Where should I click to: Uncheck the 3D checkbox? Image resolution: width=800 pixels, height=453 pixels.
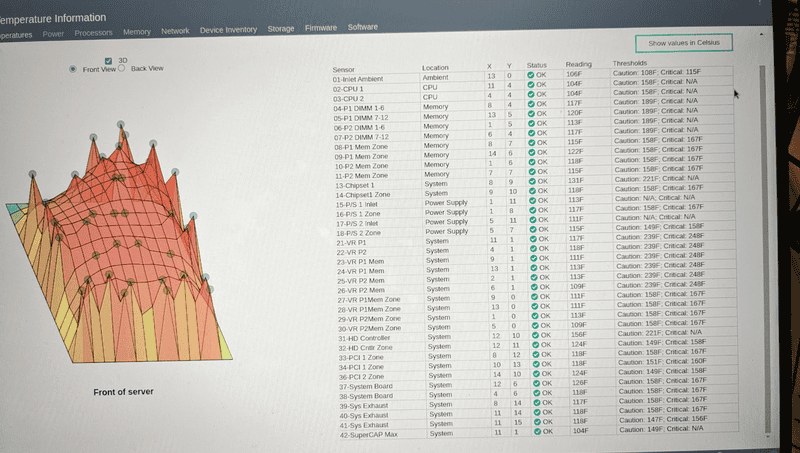(108, 60)
